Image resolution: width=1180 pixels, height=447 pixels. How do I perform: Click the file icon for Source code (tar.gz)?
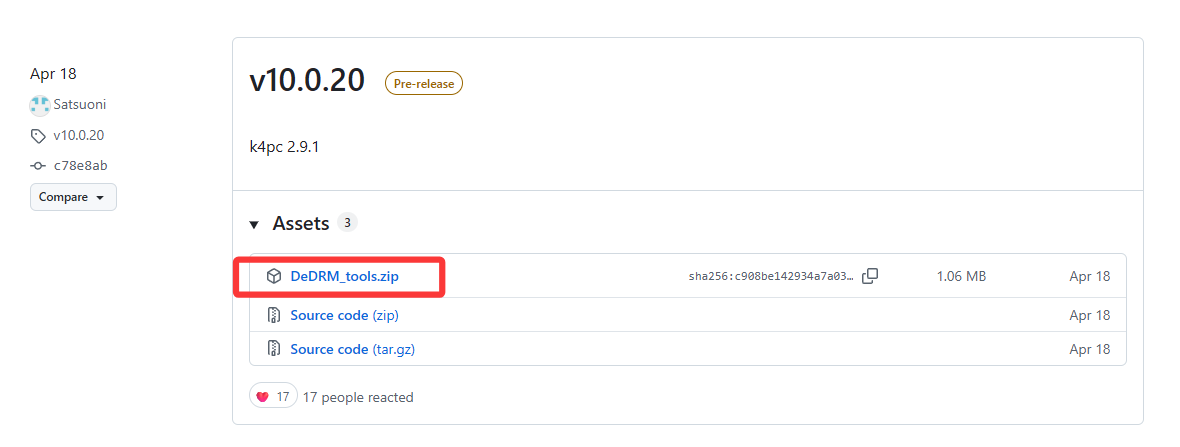click(274, 349)
